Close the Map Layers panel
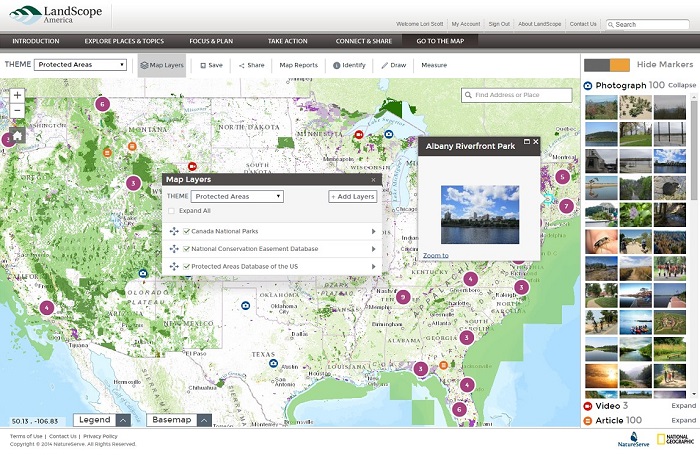Screen dimensions: 700x456 [x=373, y=180]
